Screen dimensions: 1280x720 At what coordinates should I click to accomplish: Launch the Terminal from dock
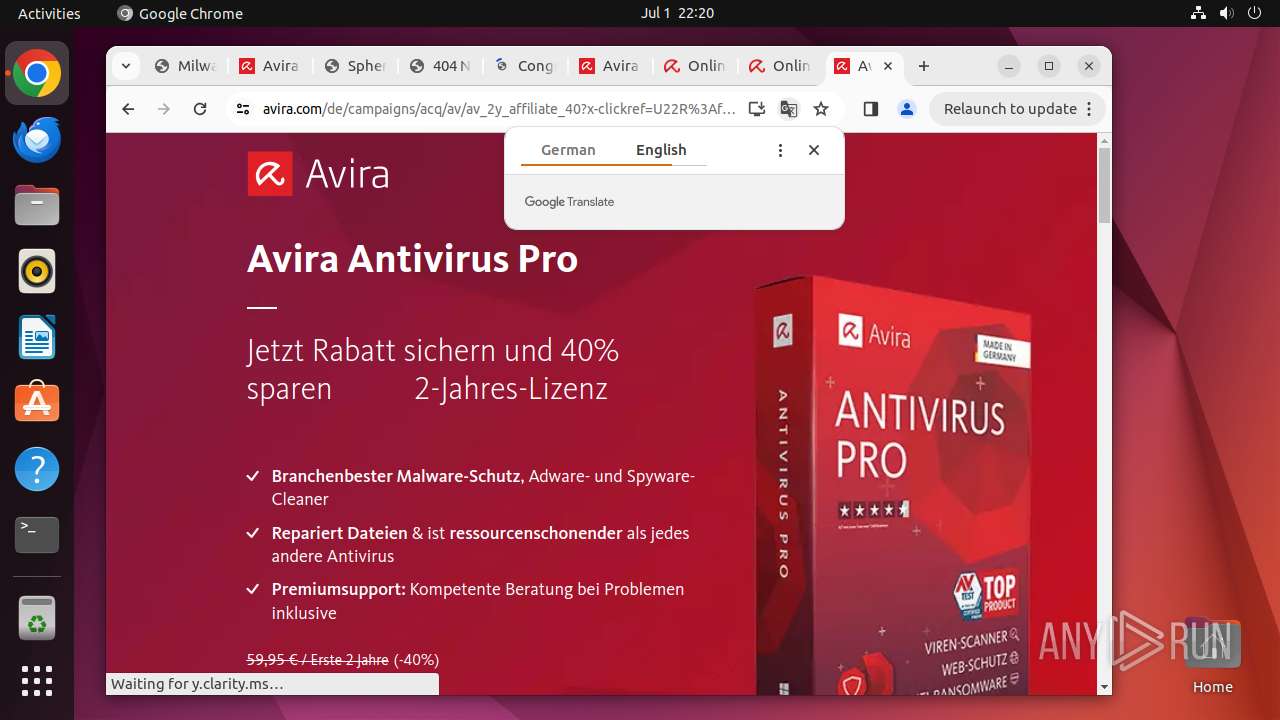[37, 535]
